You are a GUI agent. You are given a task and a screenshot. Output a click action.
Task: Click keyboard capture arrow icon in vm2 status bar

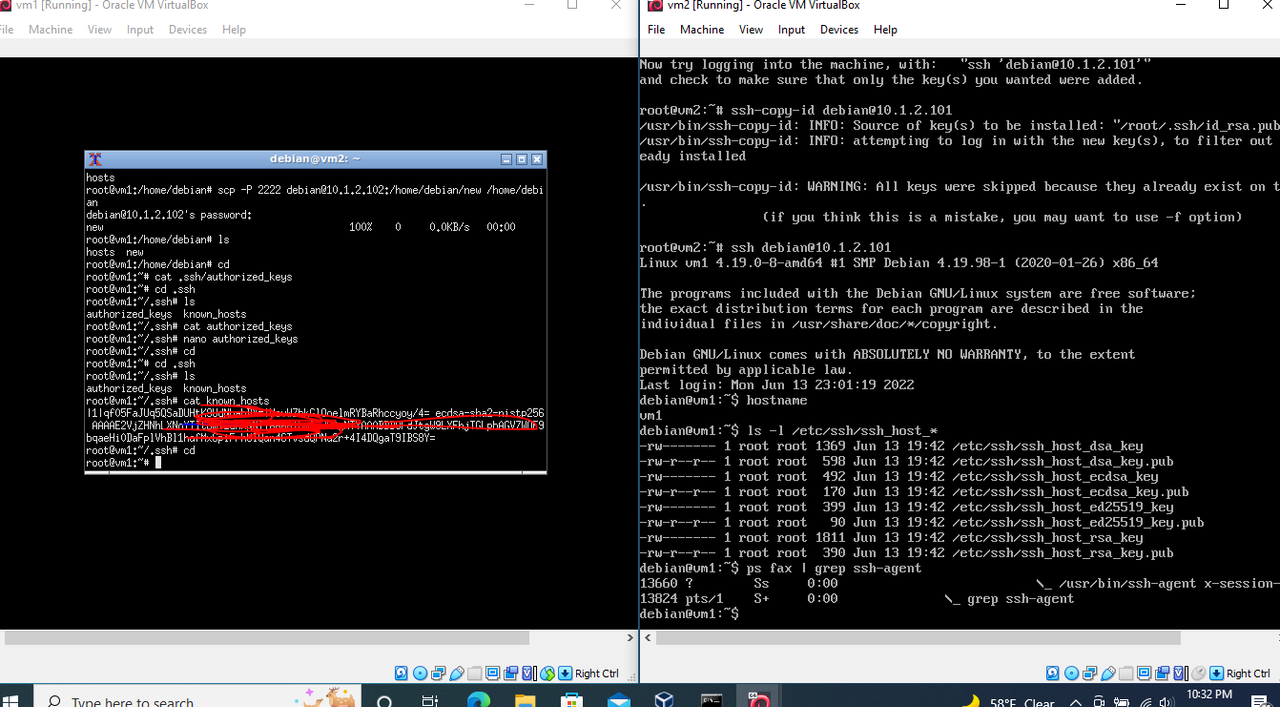click(x=1217, y=673)
